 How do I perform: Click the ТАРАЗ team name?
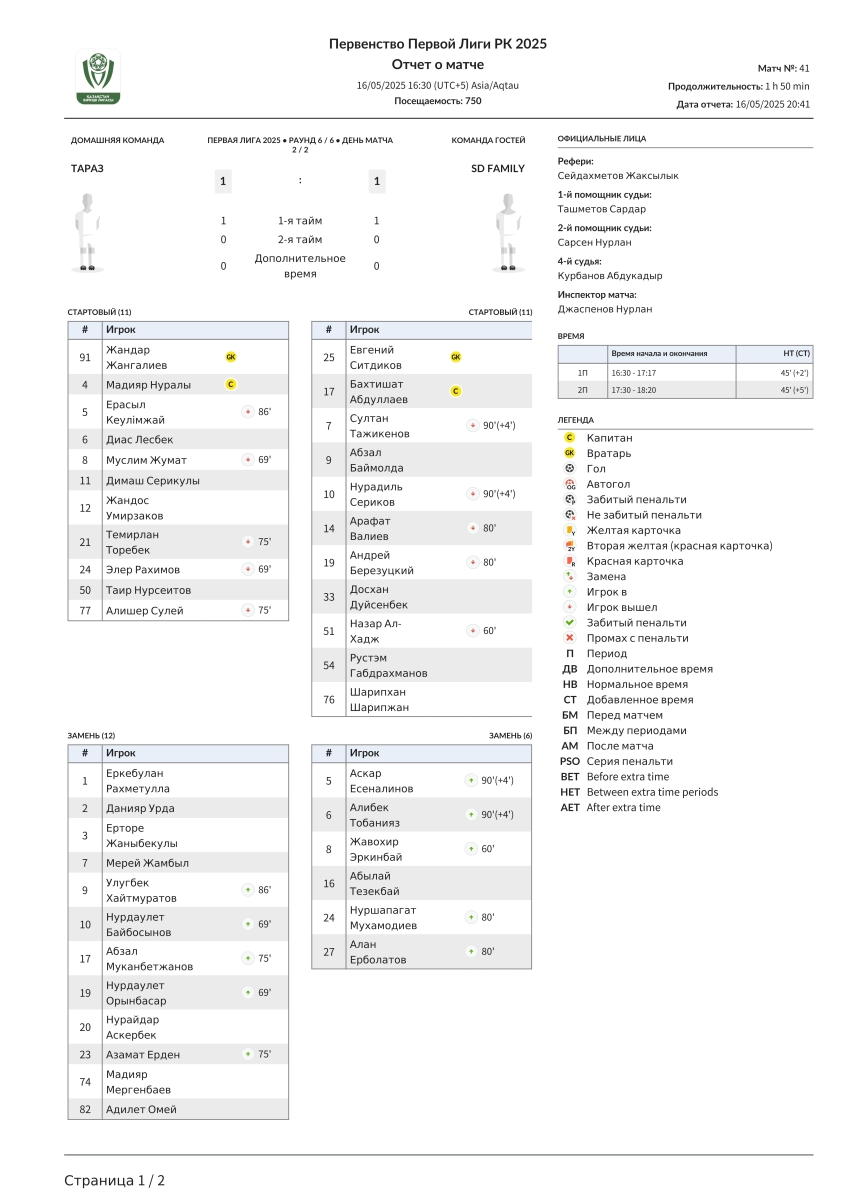click(x=87, y=169)
